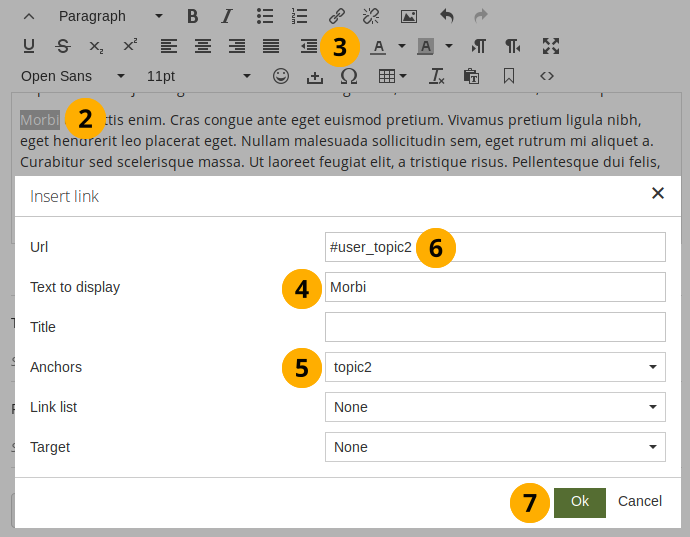This screenshot has width=690, height=537.
Task: Click the Title input field
Action: click(x=495, y=327)
